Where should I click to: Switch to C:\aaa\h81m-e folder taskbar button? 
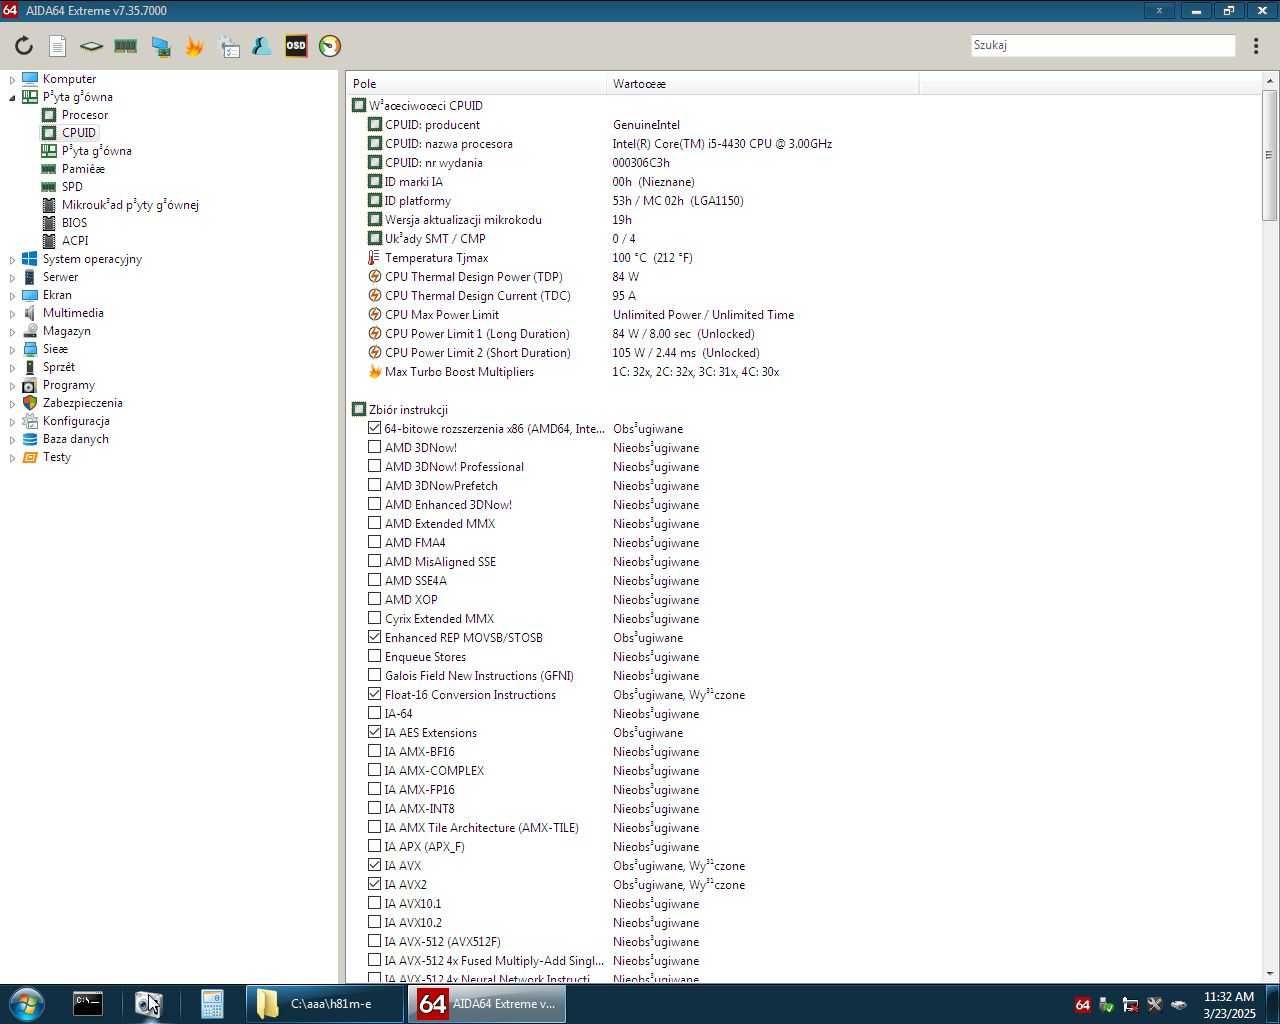325,1004
